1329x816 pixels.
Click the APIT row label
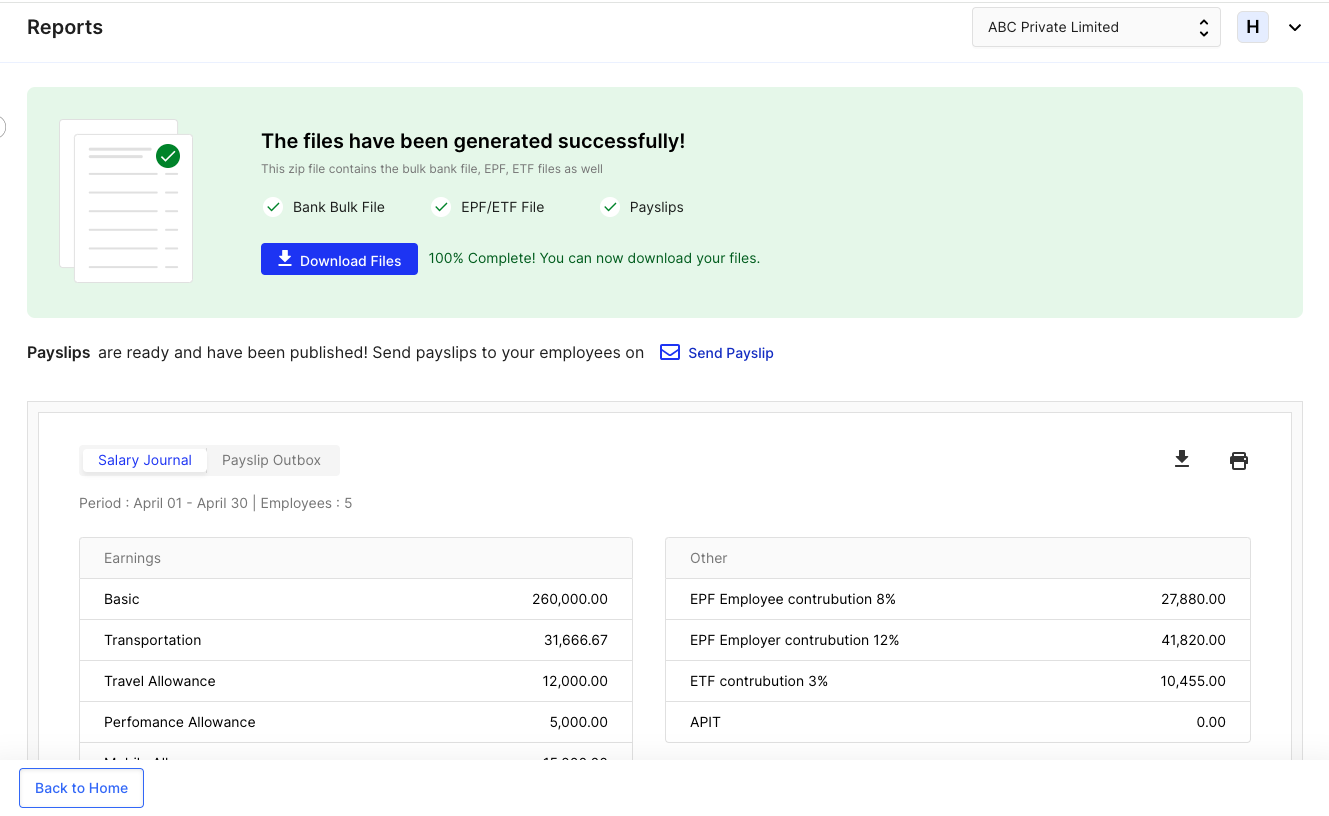pos(705,722)
